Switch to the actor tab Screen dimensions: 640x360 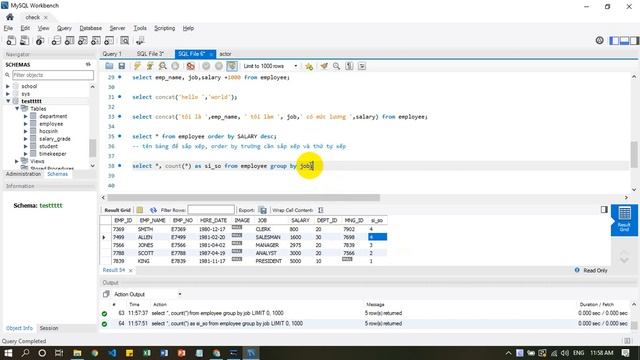225,54
